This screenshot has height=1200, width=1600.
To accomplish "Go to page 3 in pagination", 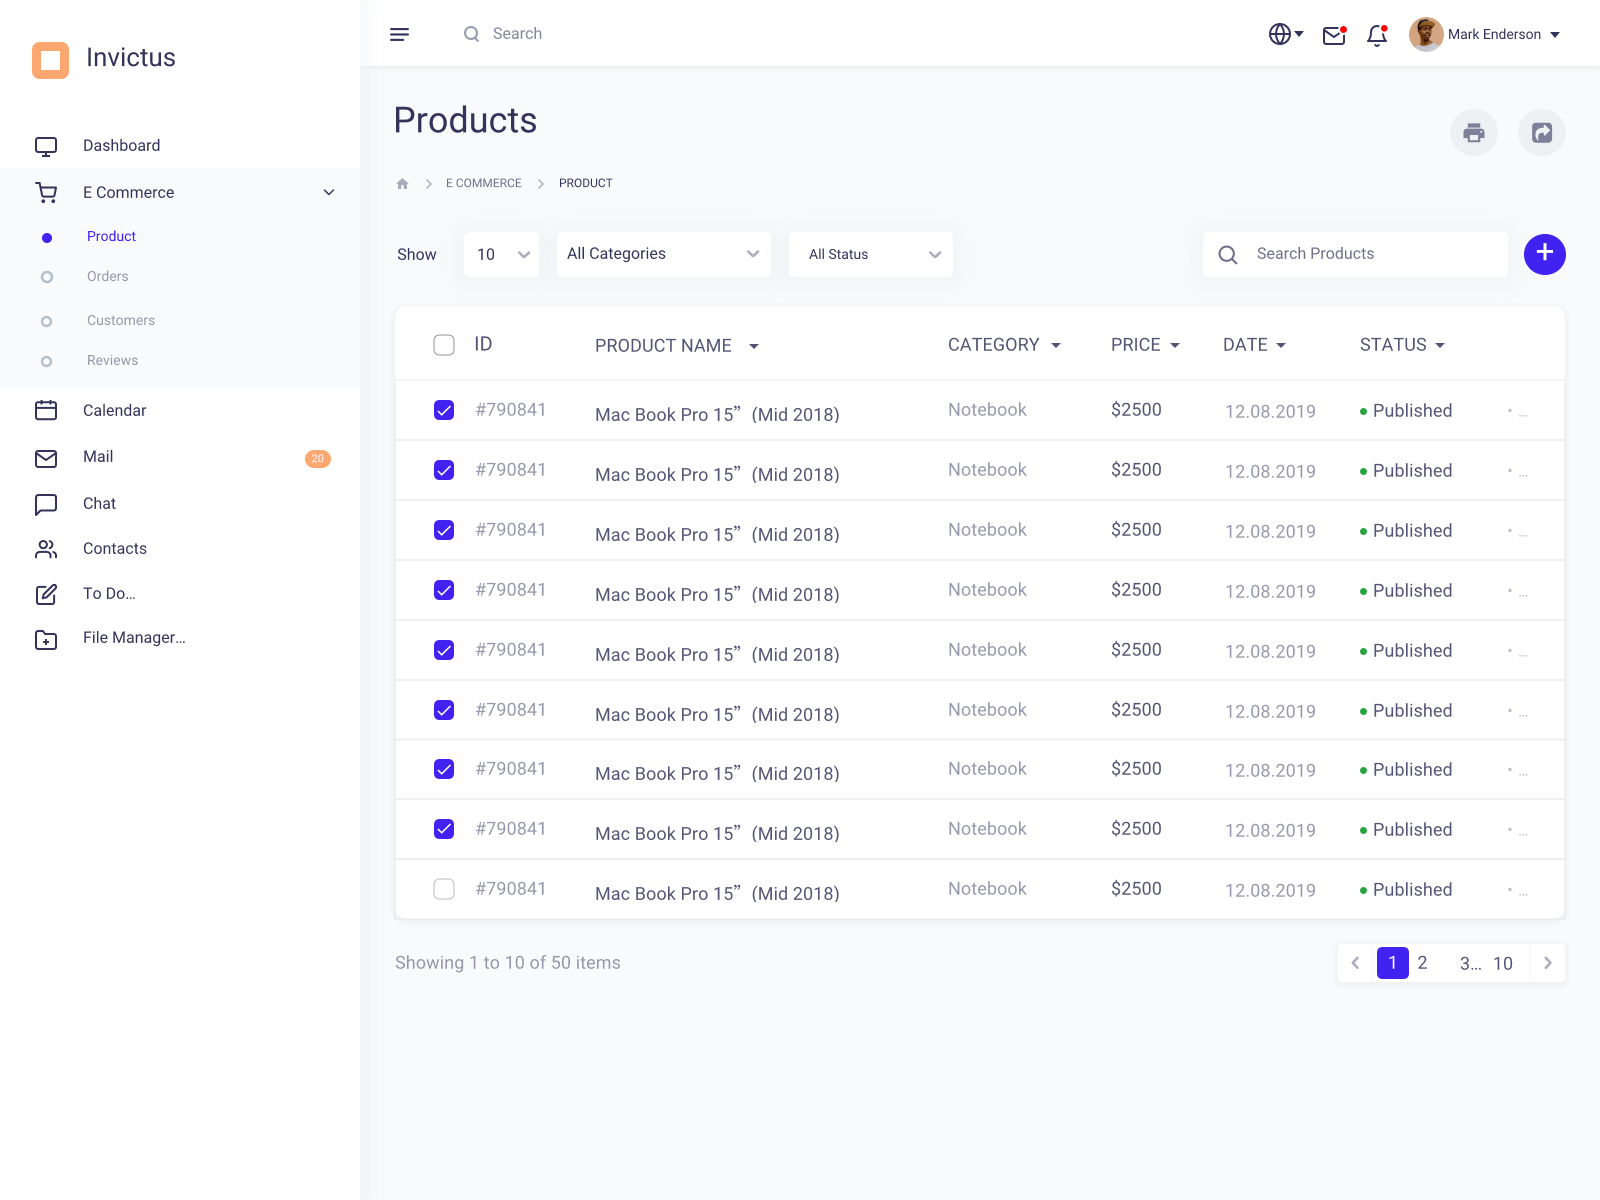I will tap(1469, 964).
